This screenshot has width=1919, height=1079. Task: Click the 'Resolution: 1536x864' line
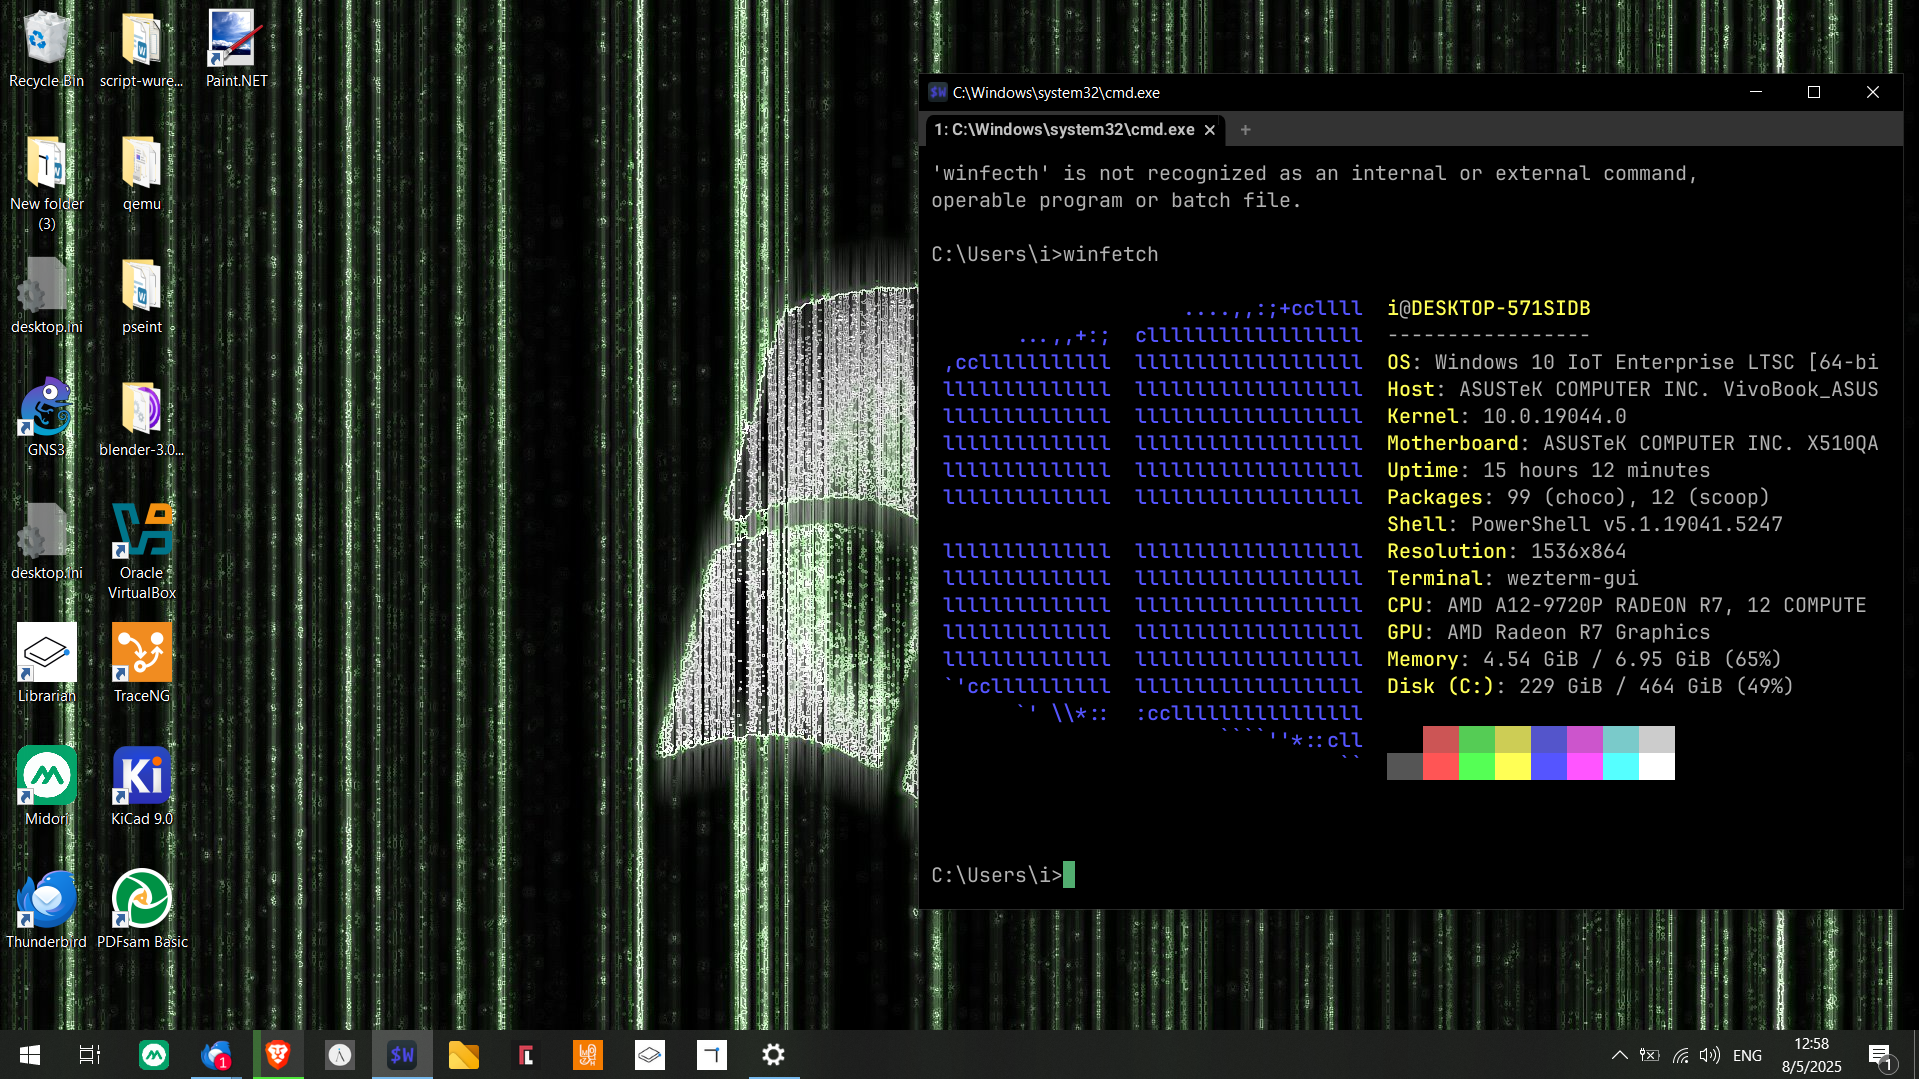click(1507, 552)
